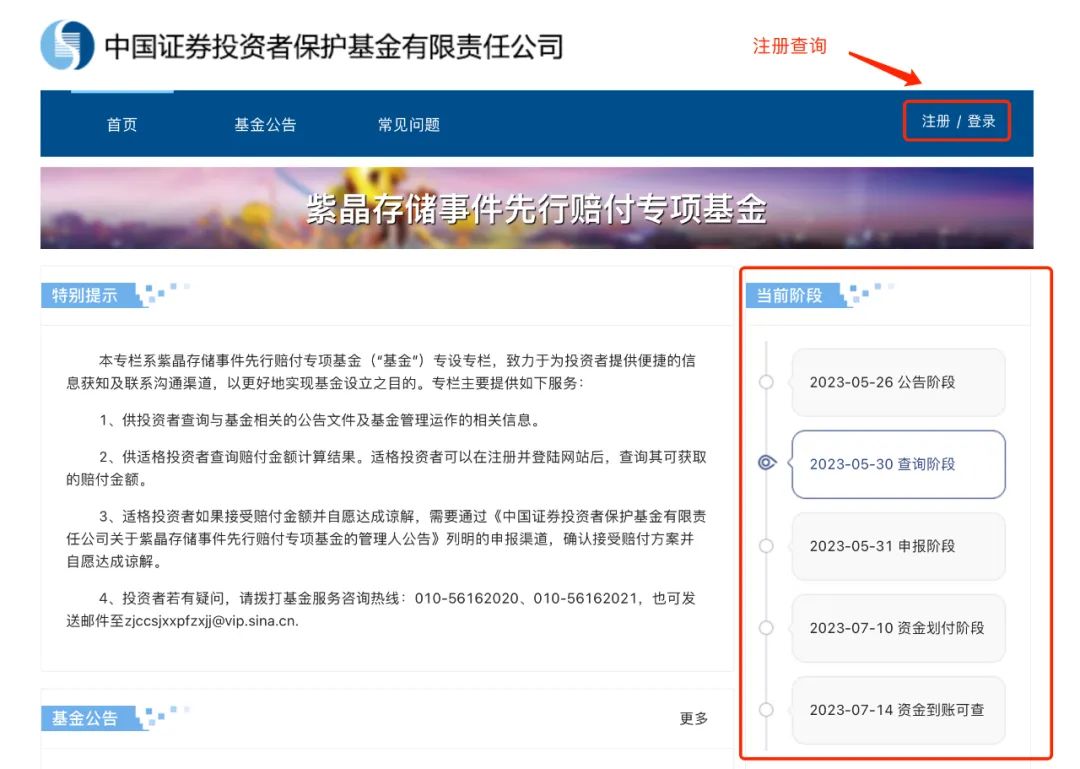The image size is (1080, 769).
Task: Select the 2023-05-30 查询阶段 stage card
Action: (x=898, y=464)
